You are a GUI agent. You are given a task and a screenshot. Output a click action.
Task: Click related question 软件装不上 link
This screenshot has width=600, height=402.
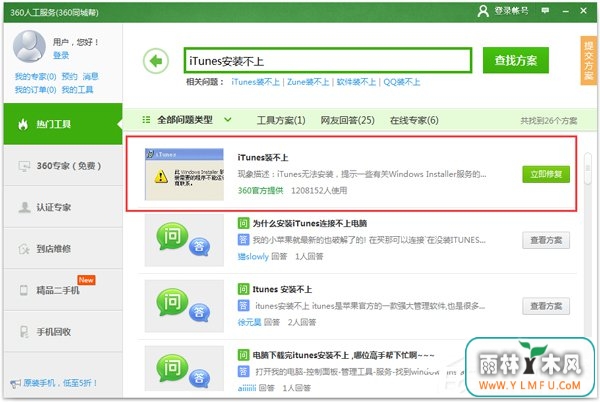[356, 82]
